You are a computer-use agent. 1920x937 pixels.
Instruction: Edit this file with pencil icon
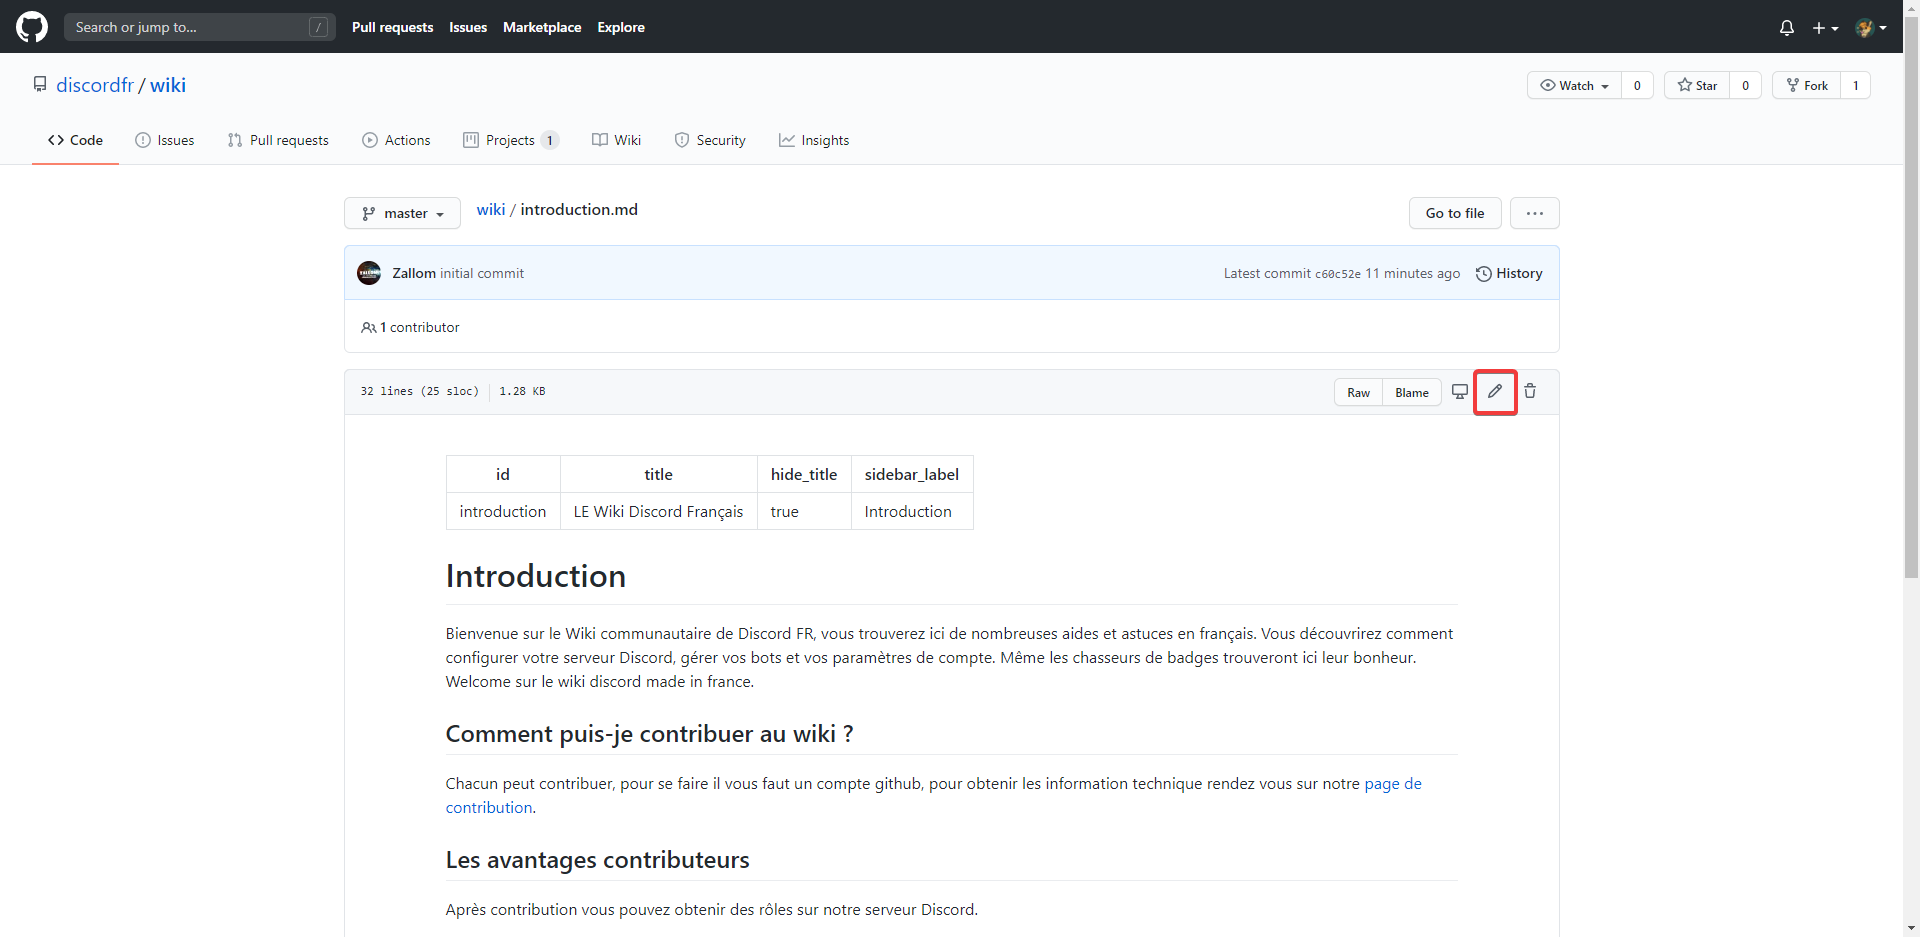click(x=1495, y=391)
